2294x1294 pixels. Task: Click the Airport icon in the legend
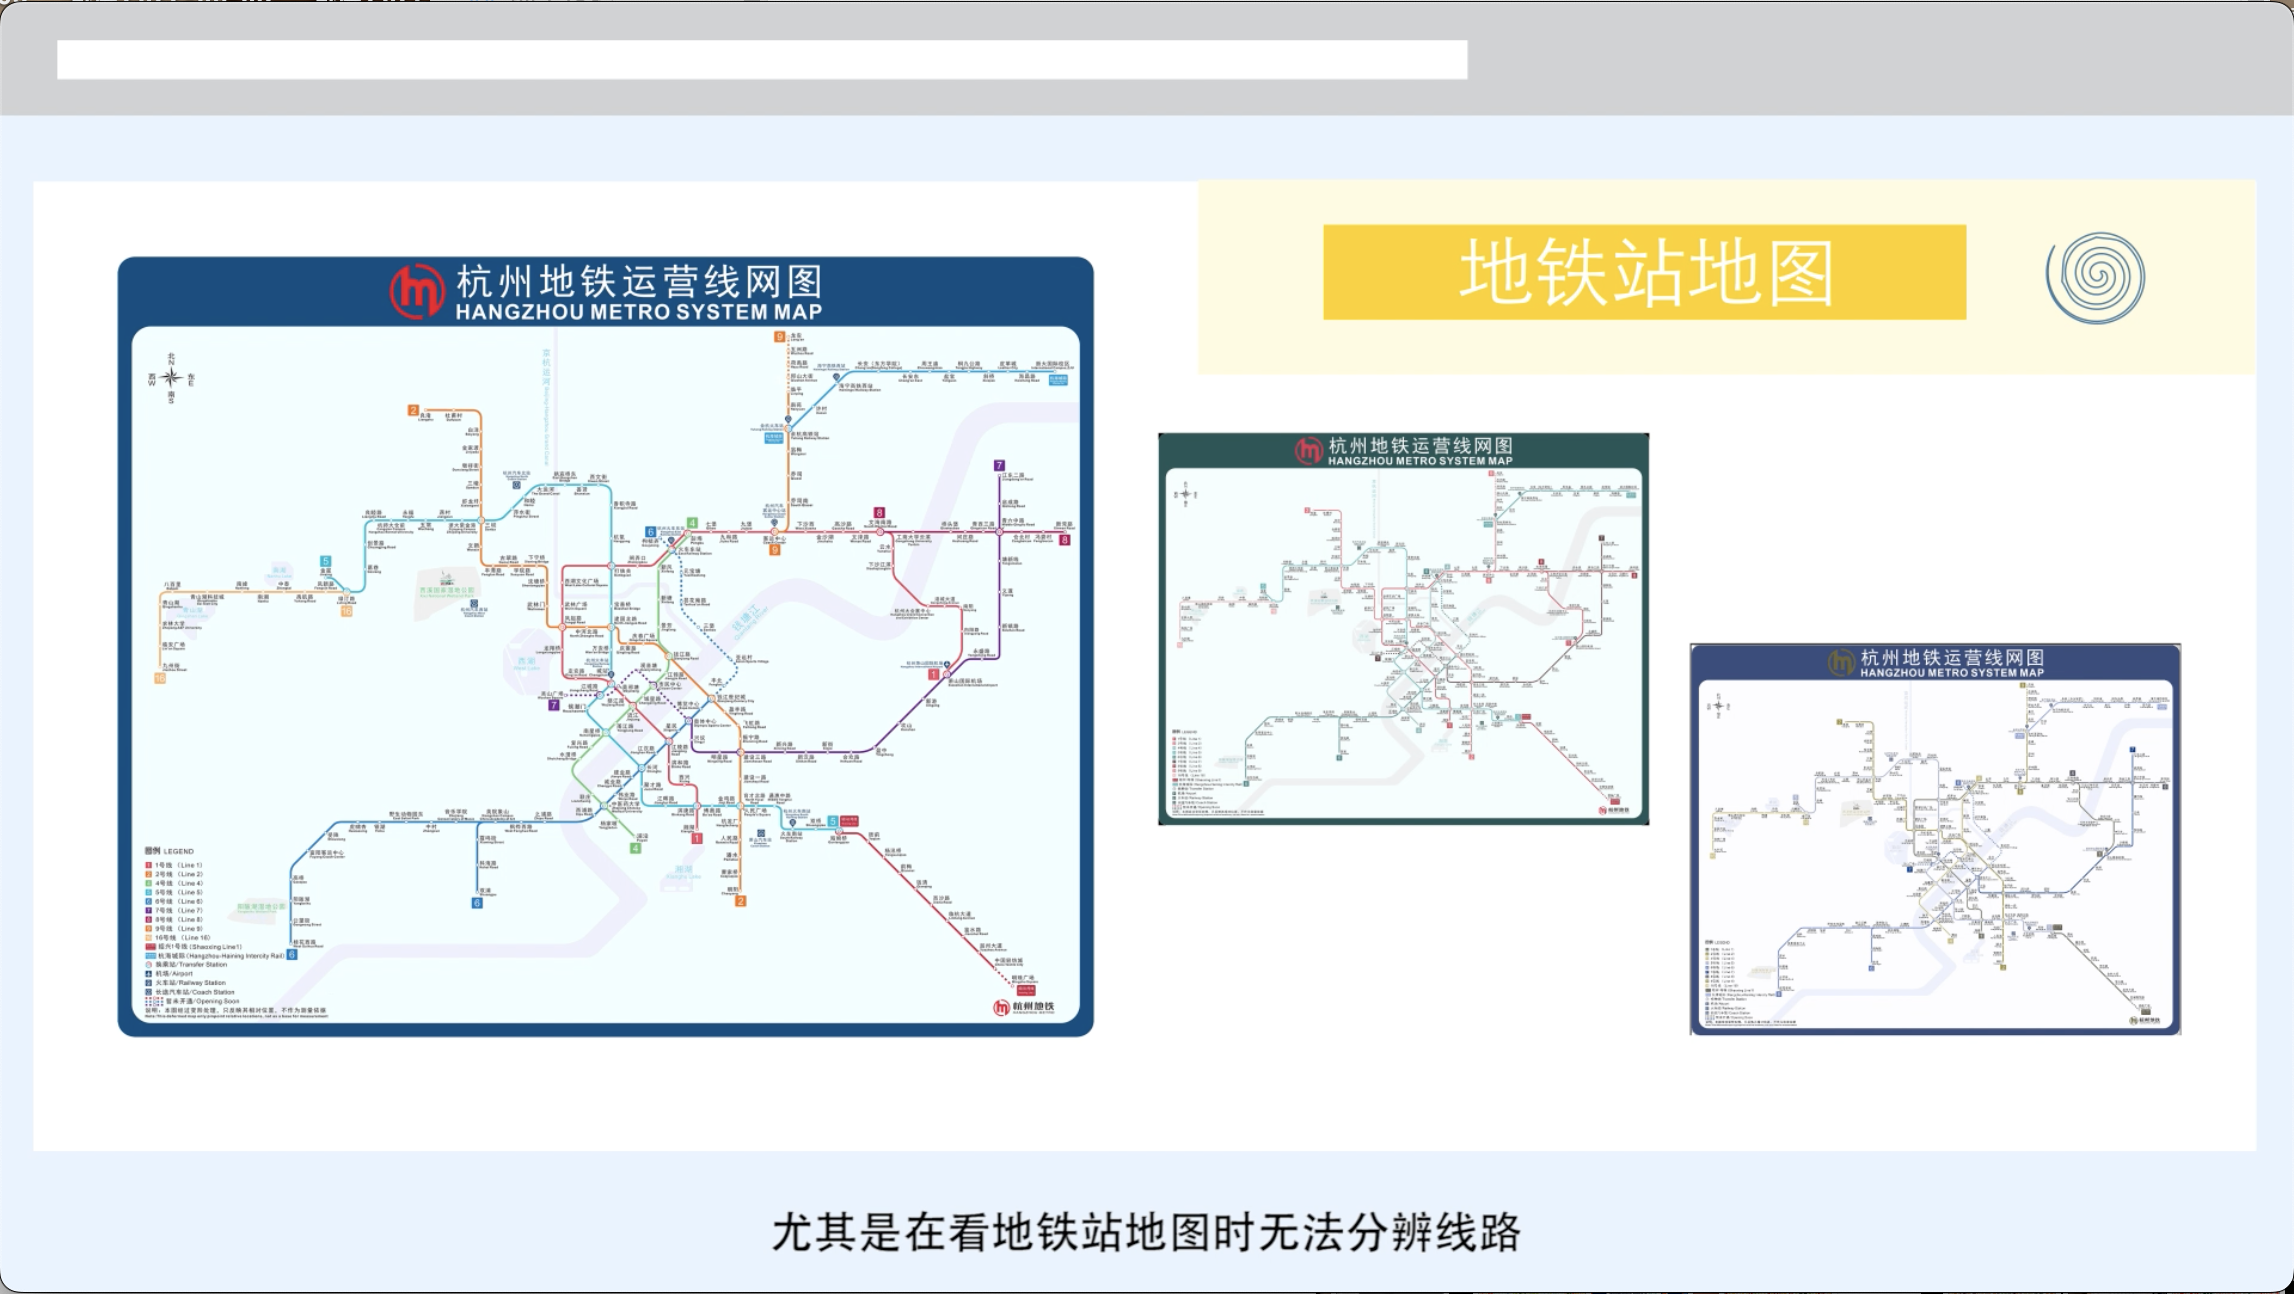tap(149, 973)
